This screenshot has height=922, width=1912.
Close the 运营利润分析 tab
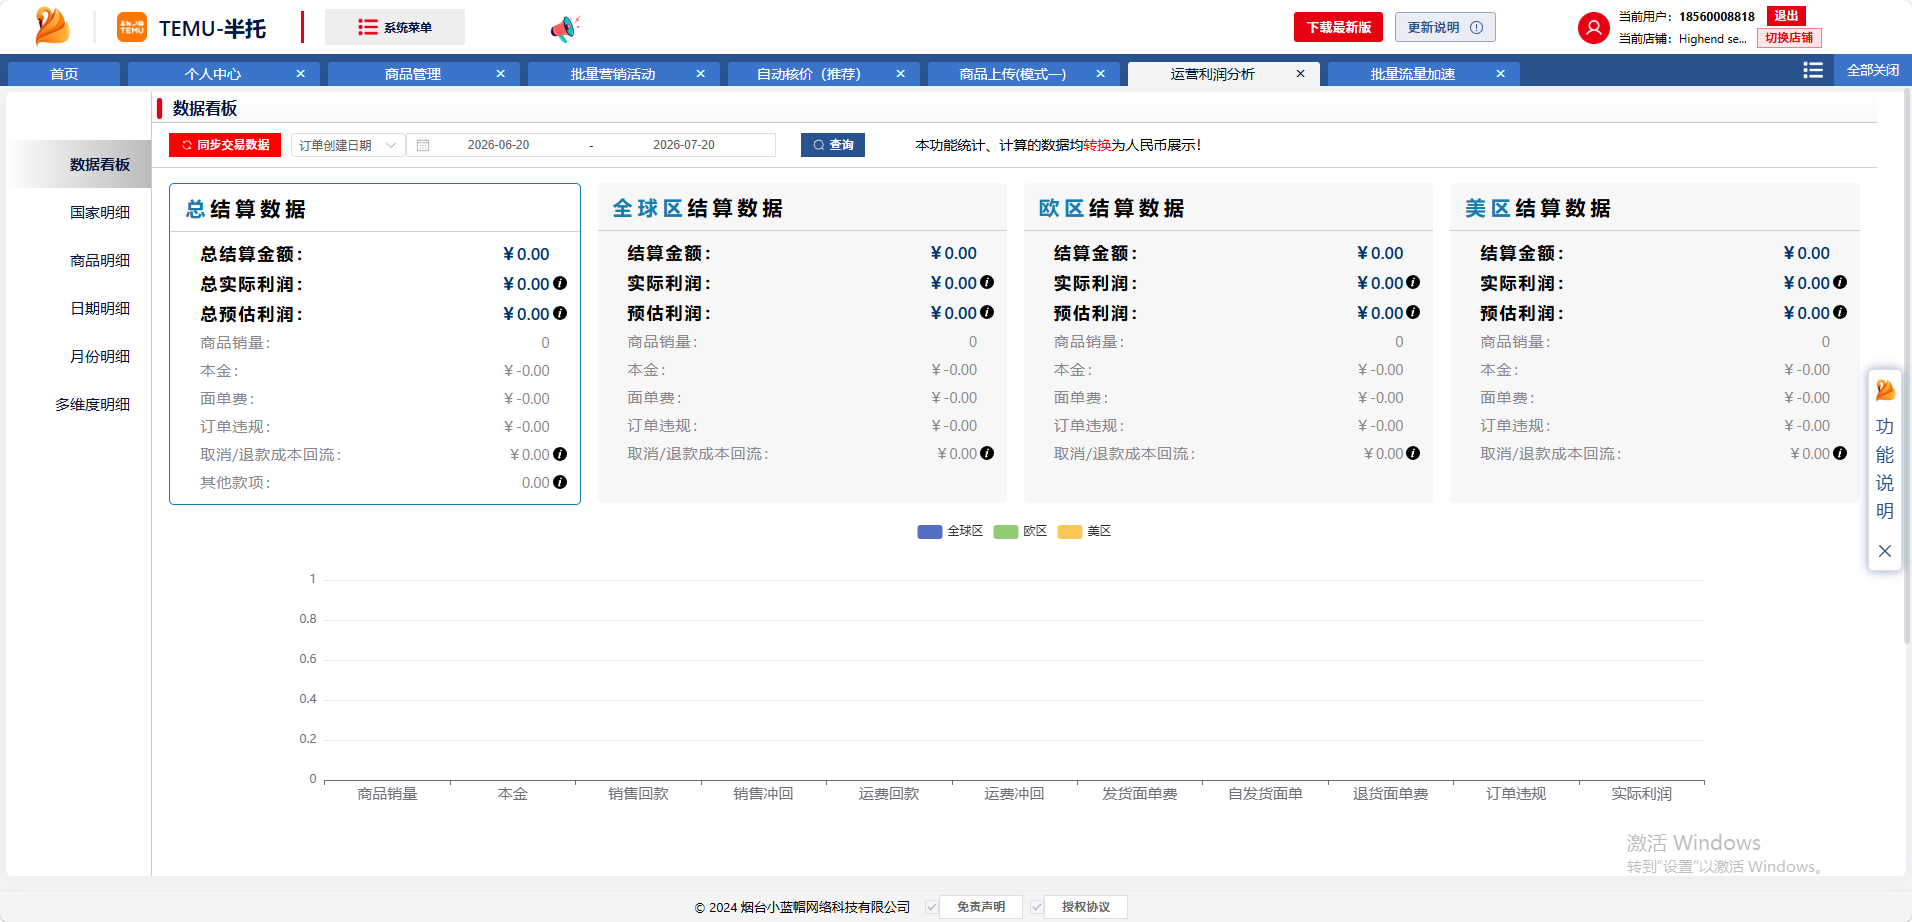pos(1300,73)
